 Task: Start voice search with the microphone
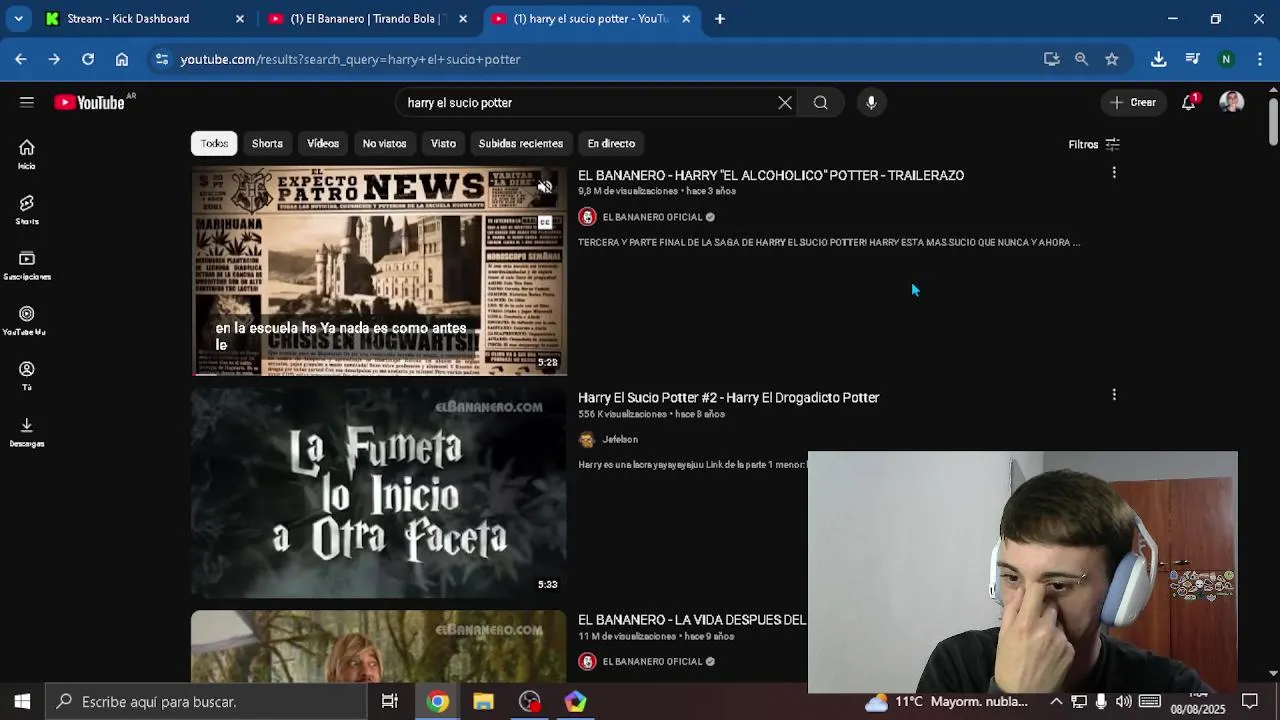pyautogui.click(x=871, y=102)
